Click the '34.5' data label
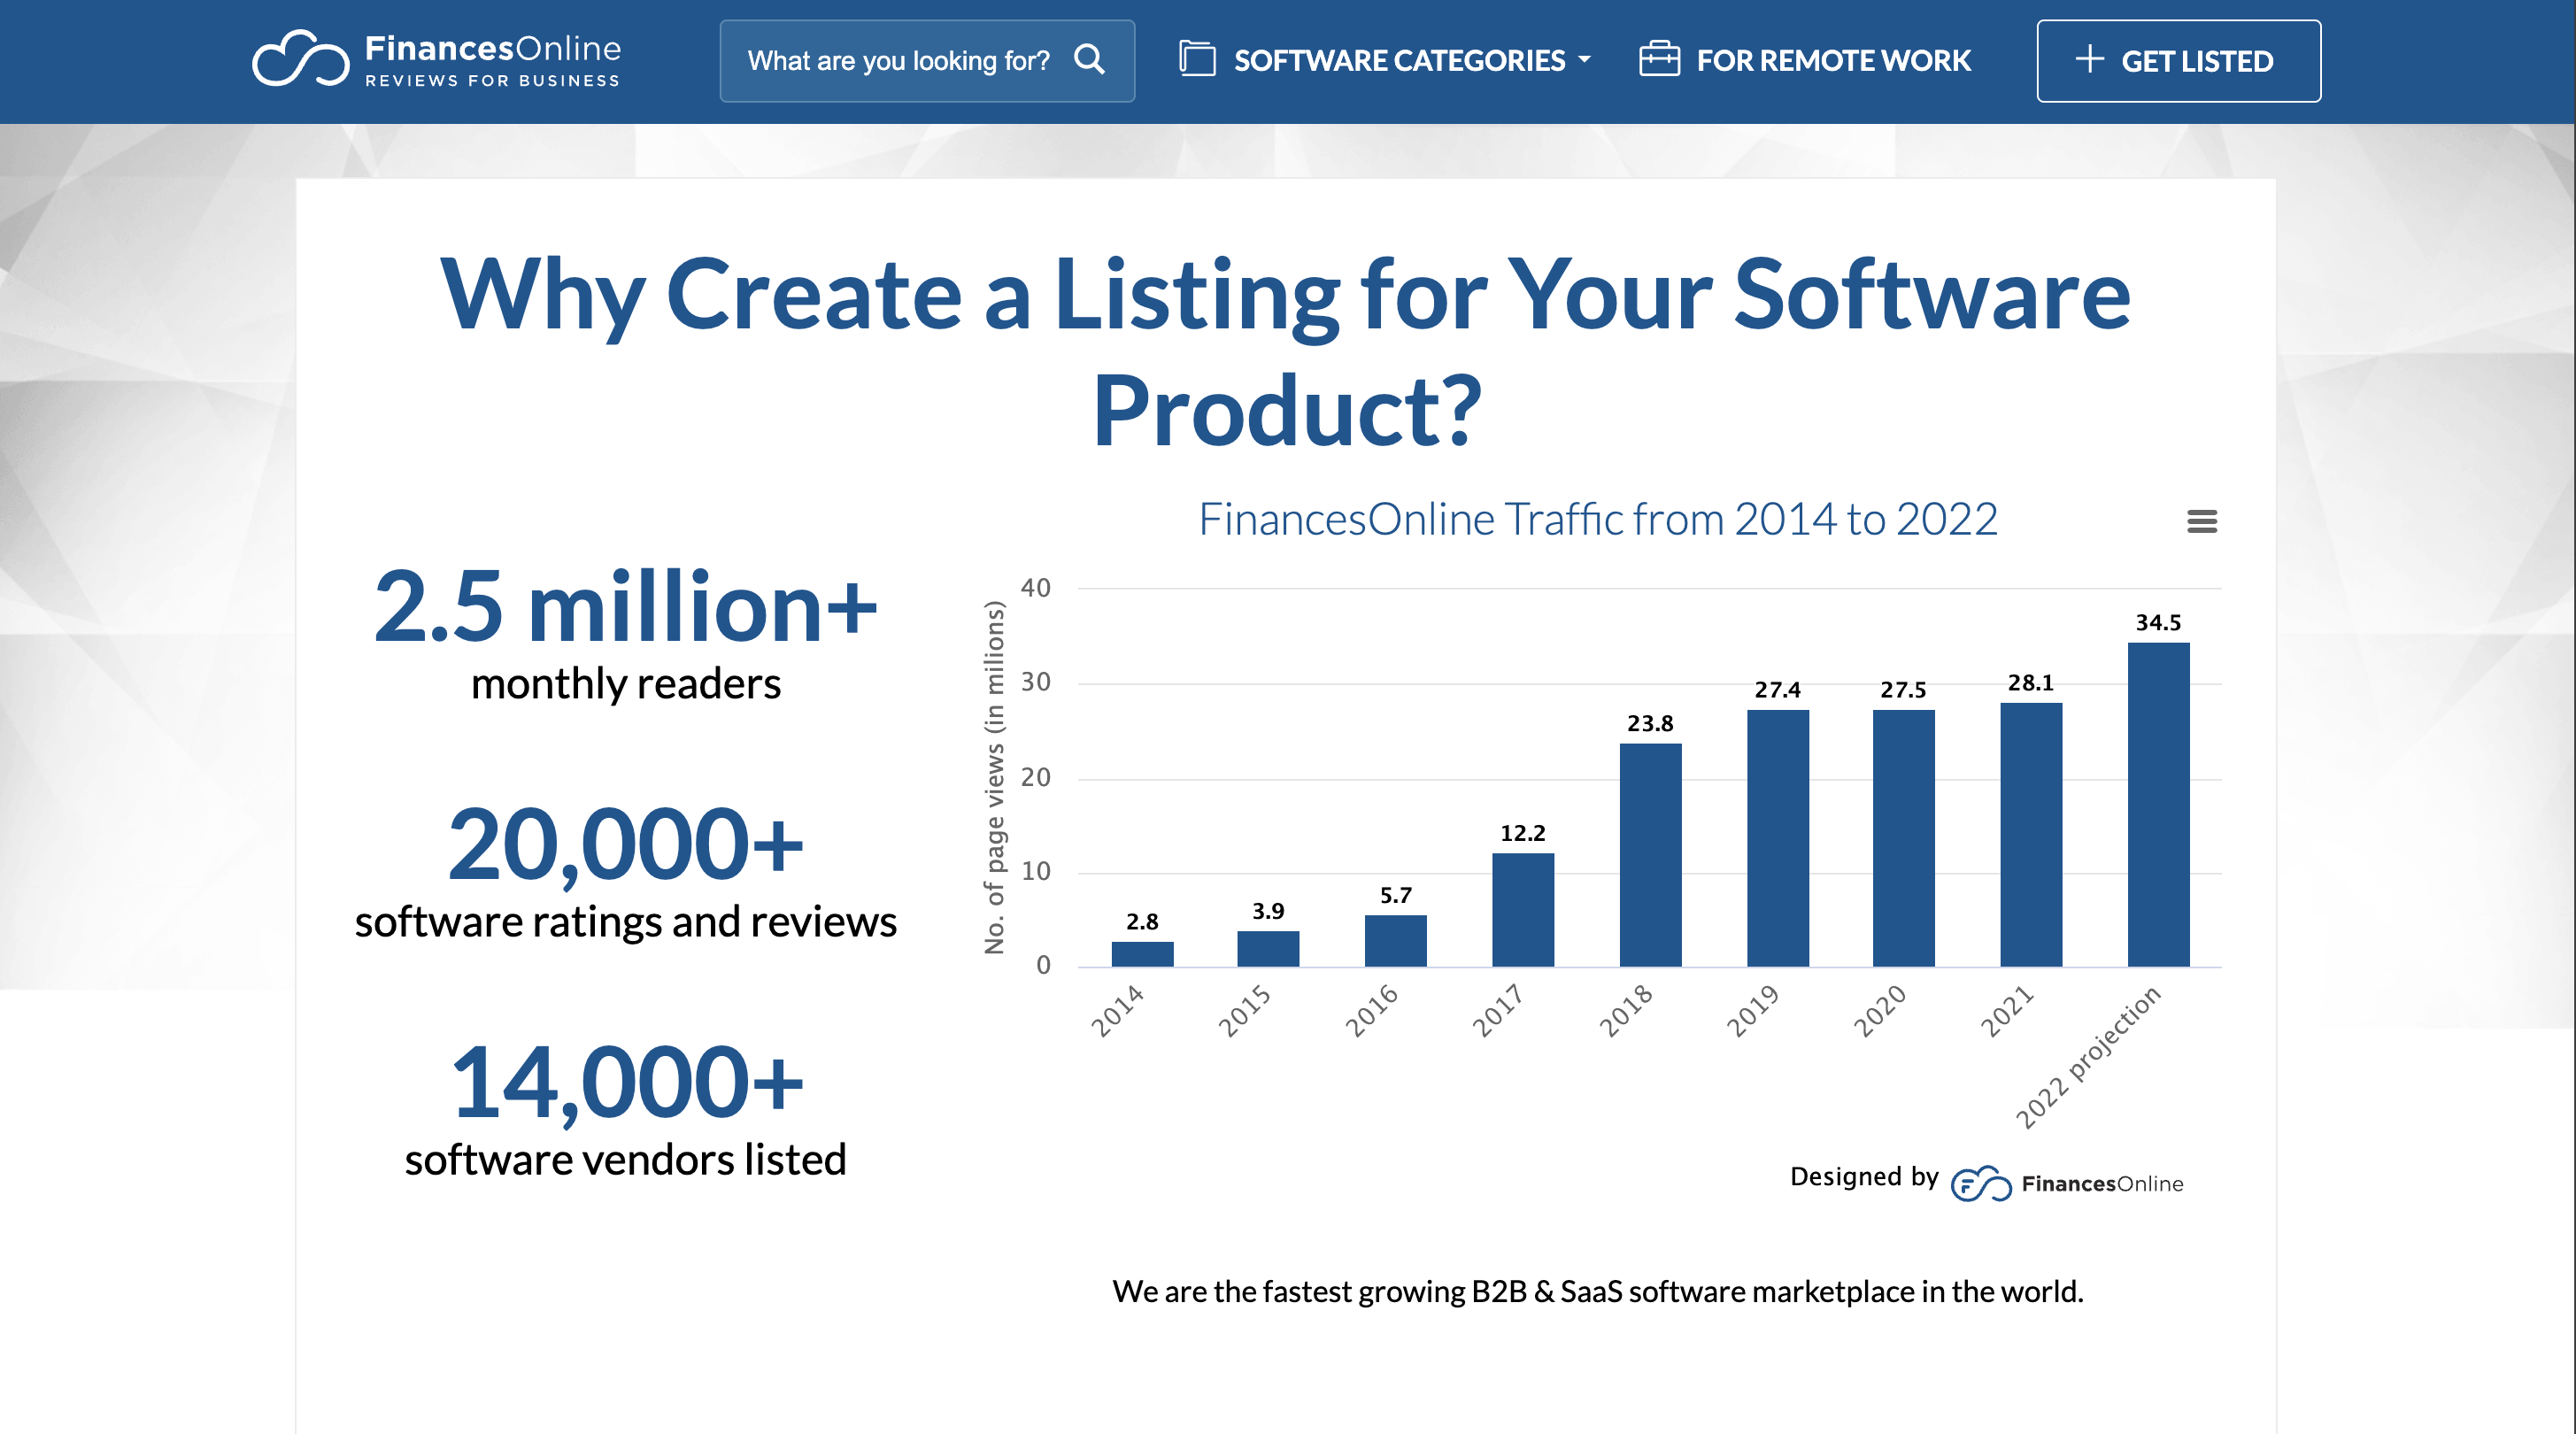 click(2159, 622)
